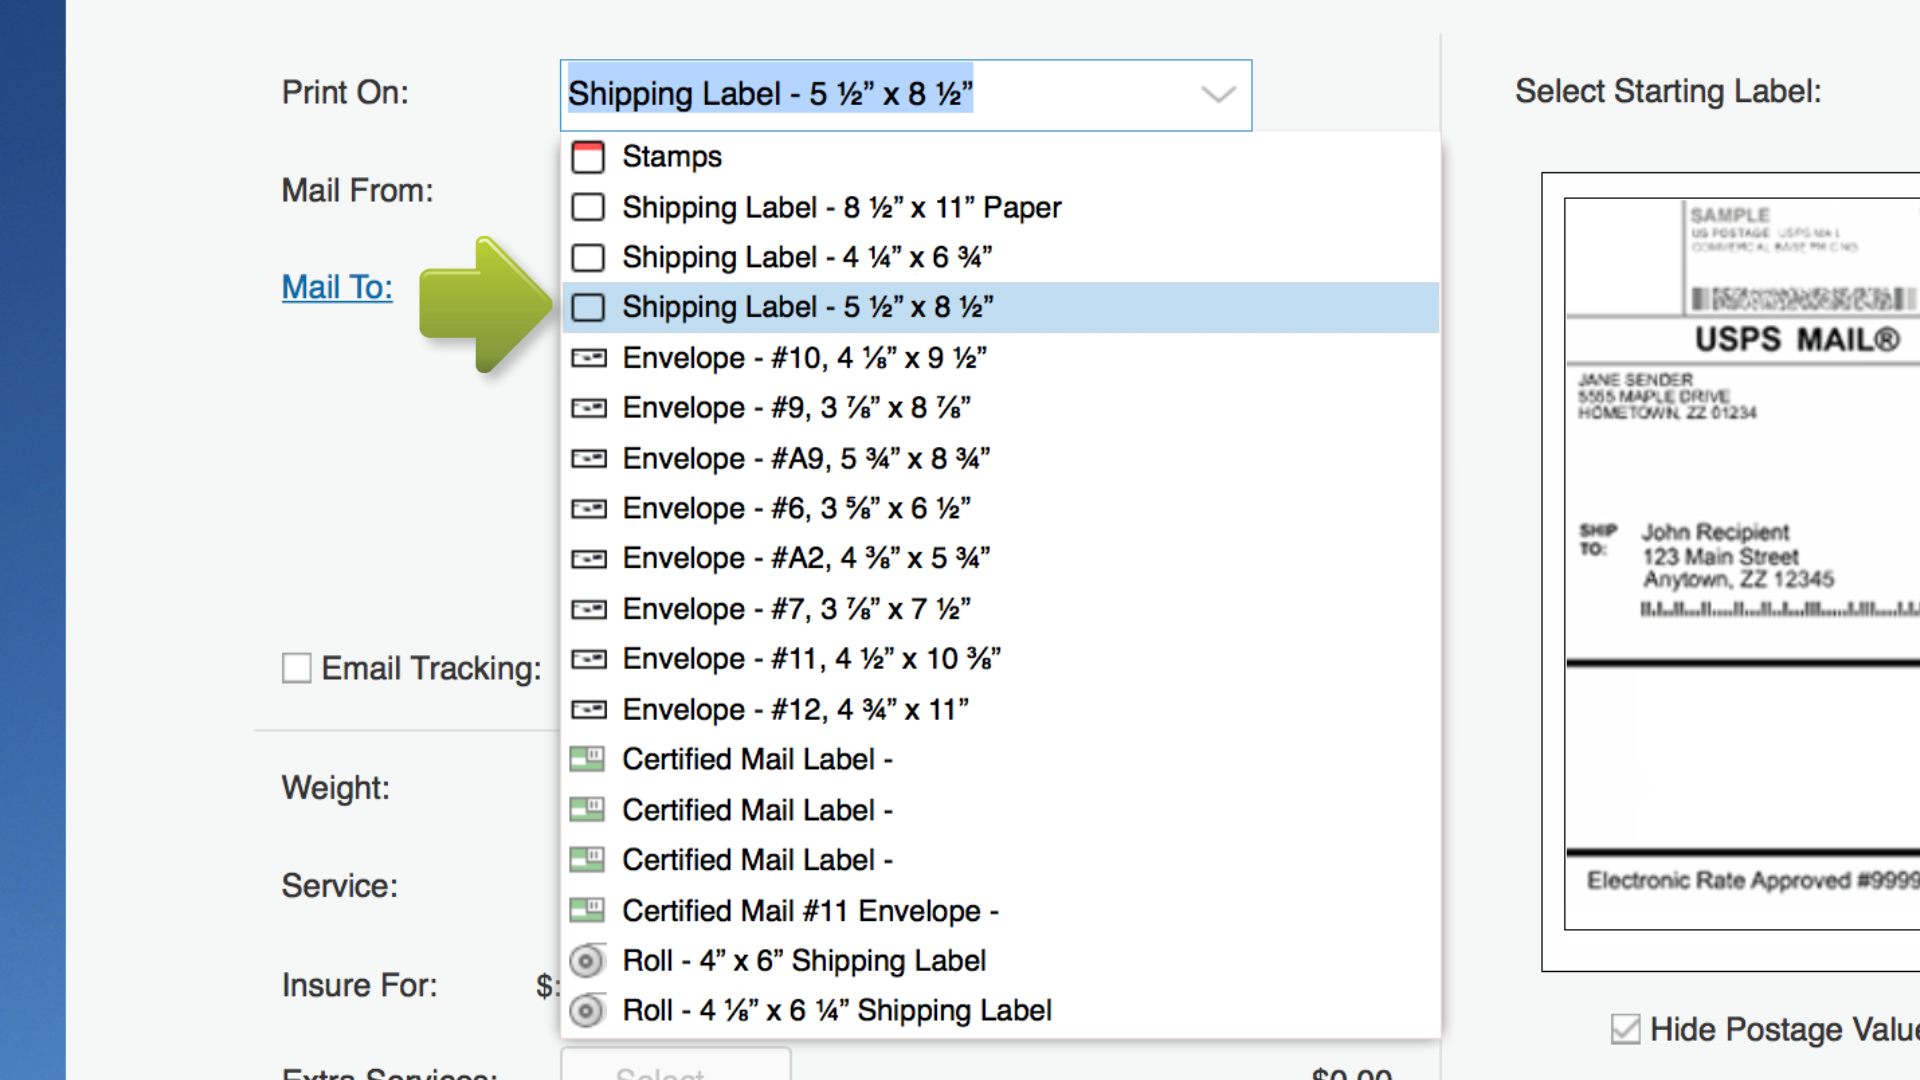Viewport: 1920px width, 1080px height.
Task: Click the green Certified Mail Label icon
Action: point(588,759)
